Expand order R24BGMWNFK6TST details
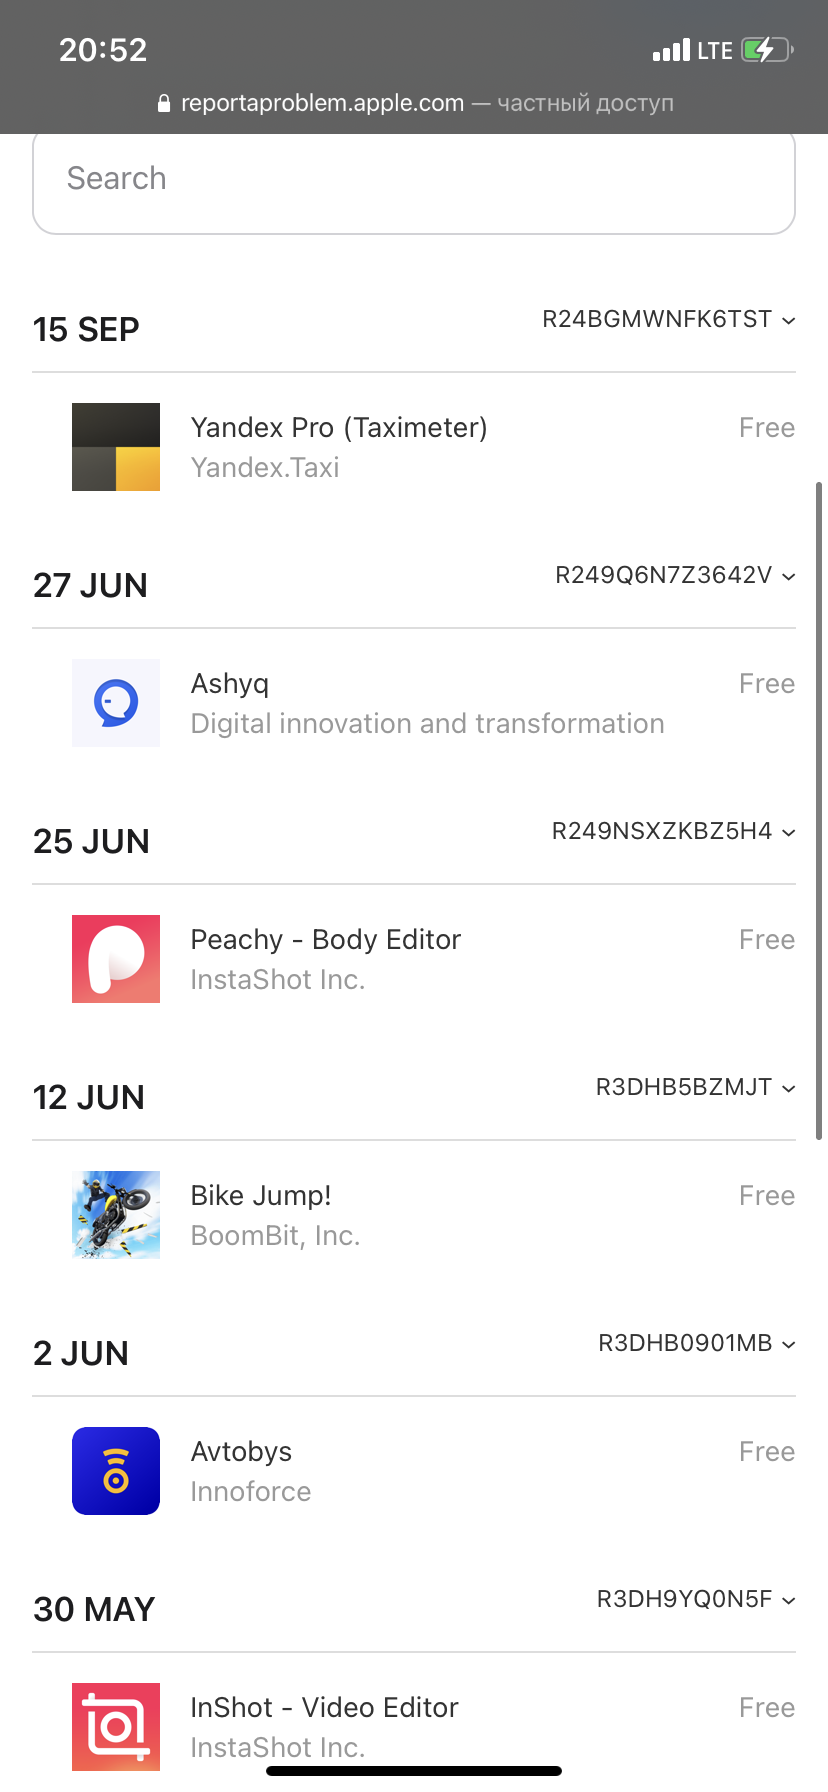 [789, 320]
